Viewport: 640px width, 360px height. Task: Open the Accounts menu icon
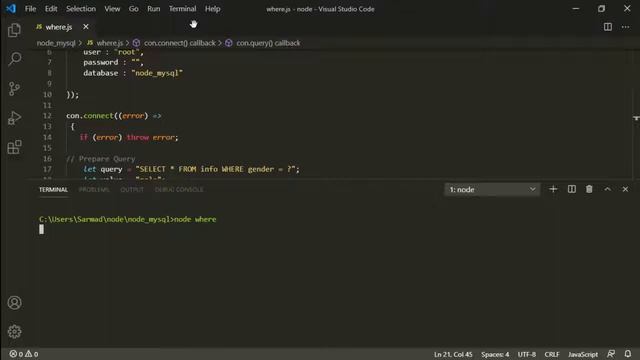click(x=14, y=302)
